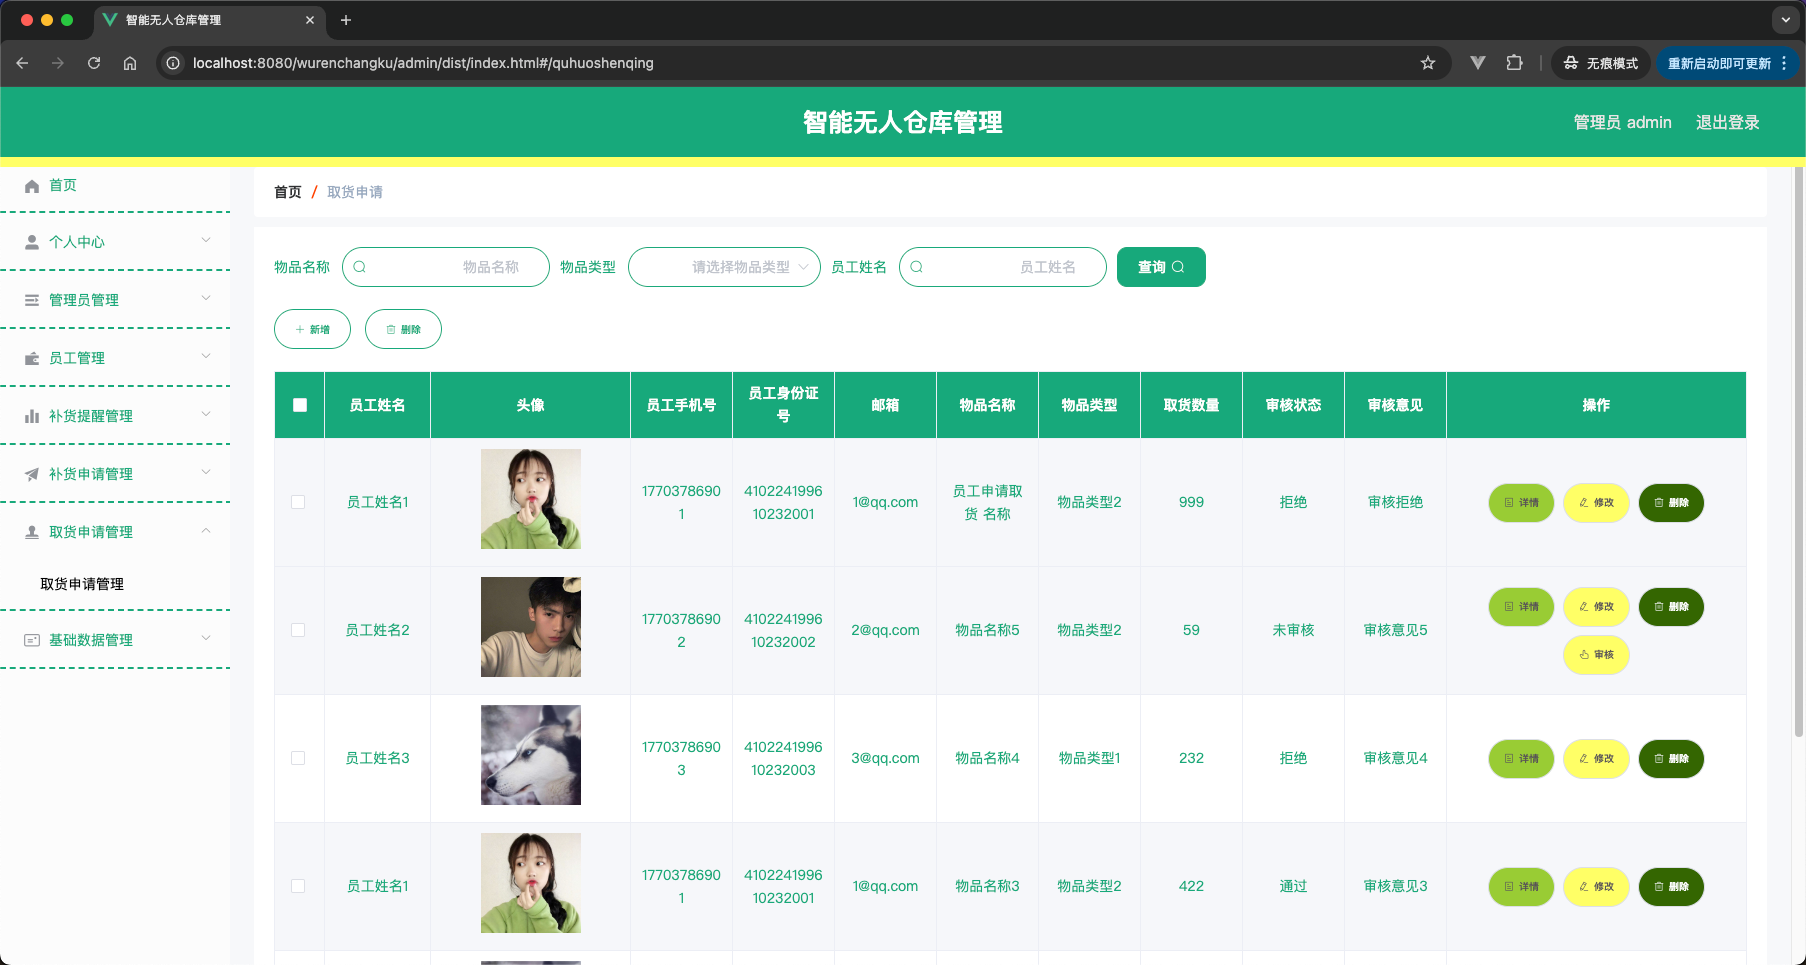Screen dimensions: 1806x965
Task: Open the tab search dropdown arrow
Action: click(x=1786, y=20)
